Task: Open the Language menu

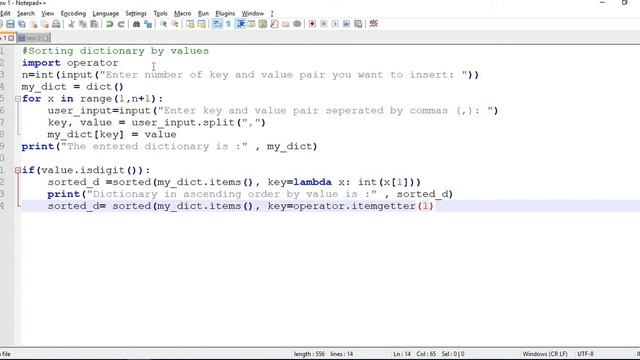Action: (x=105, y=13)
